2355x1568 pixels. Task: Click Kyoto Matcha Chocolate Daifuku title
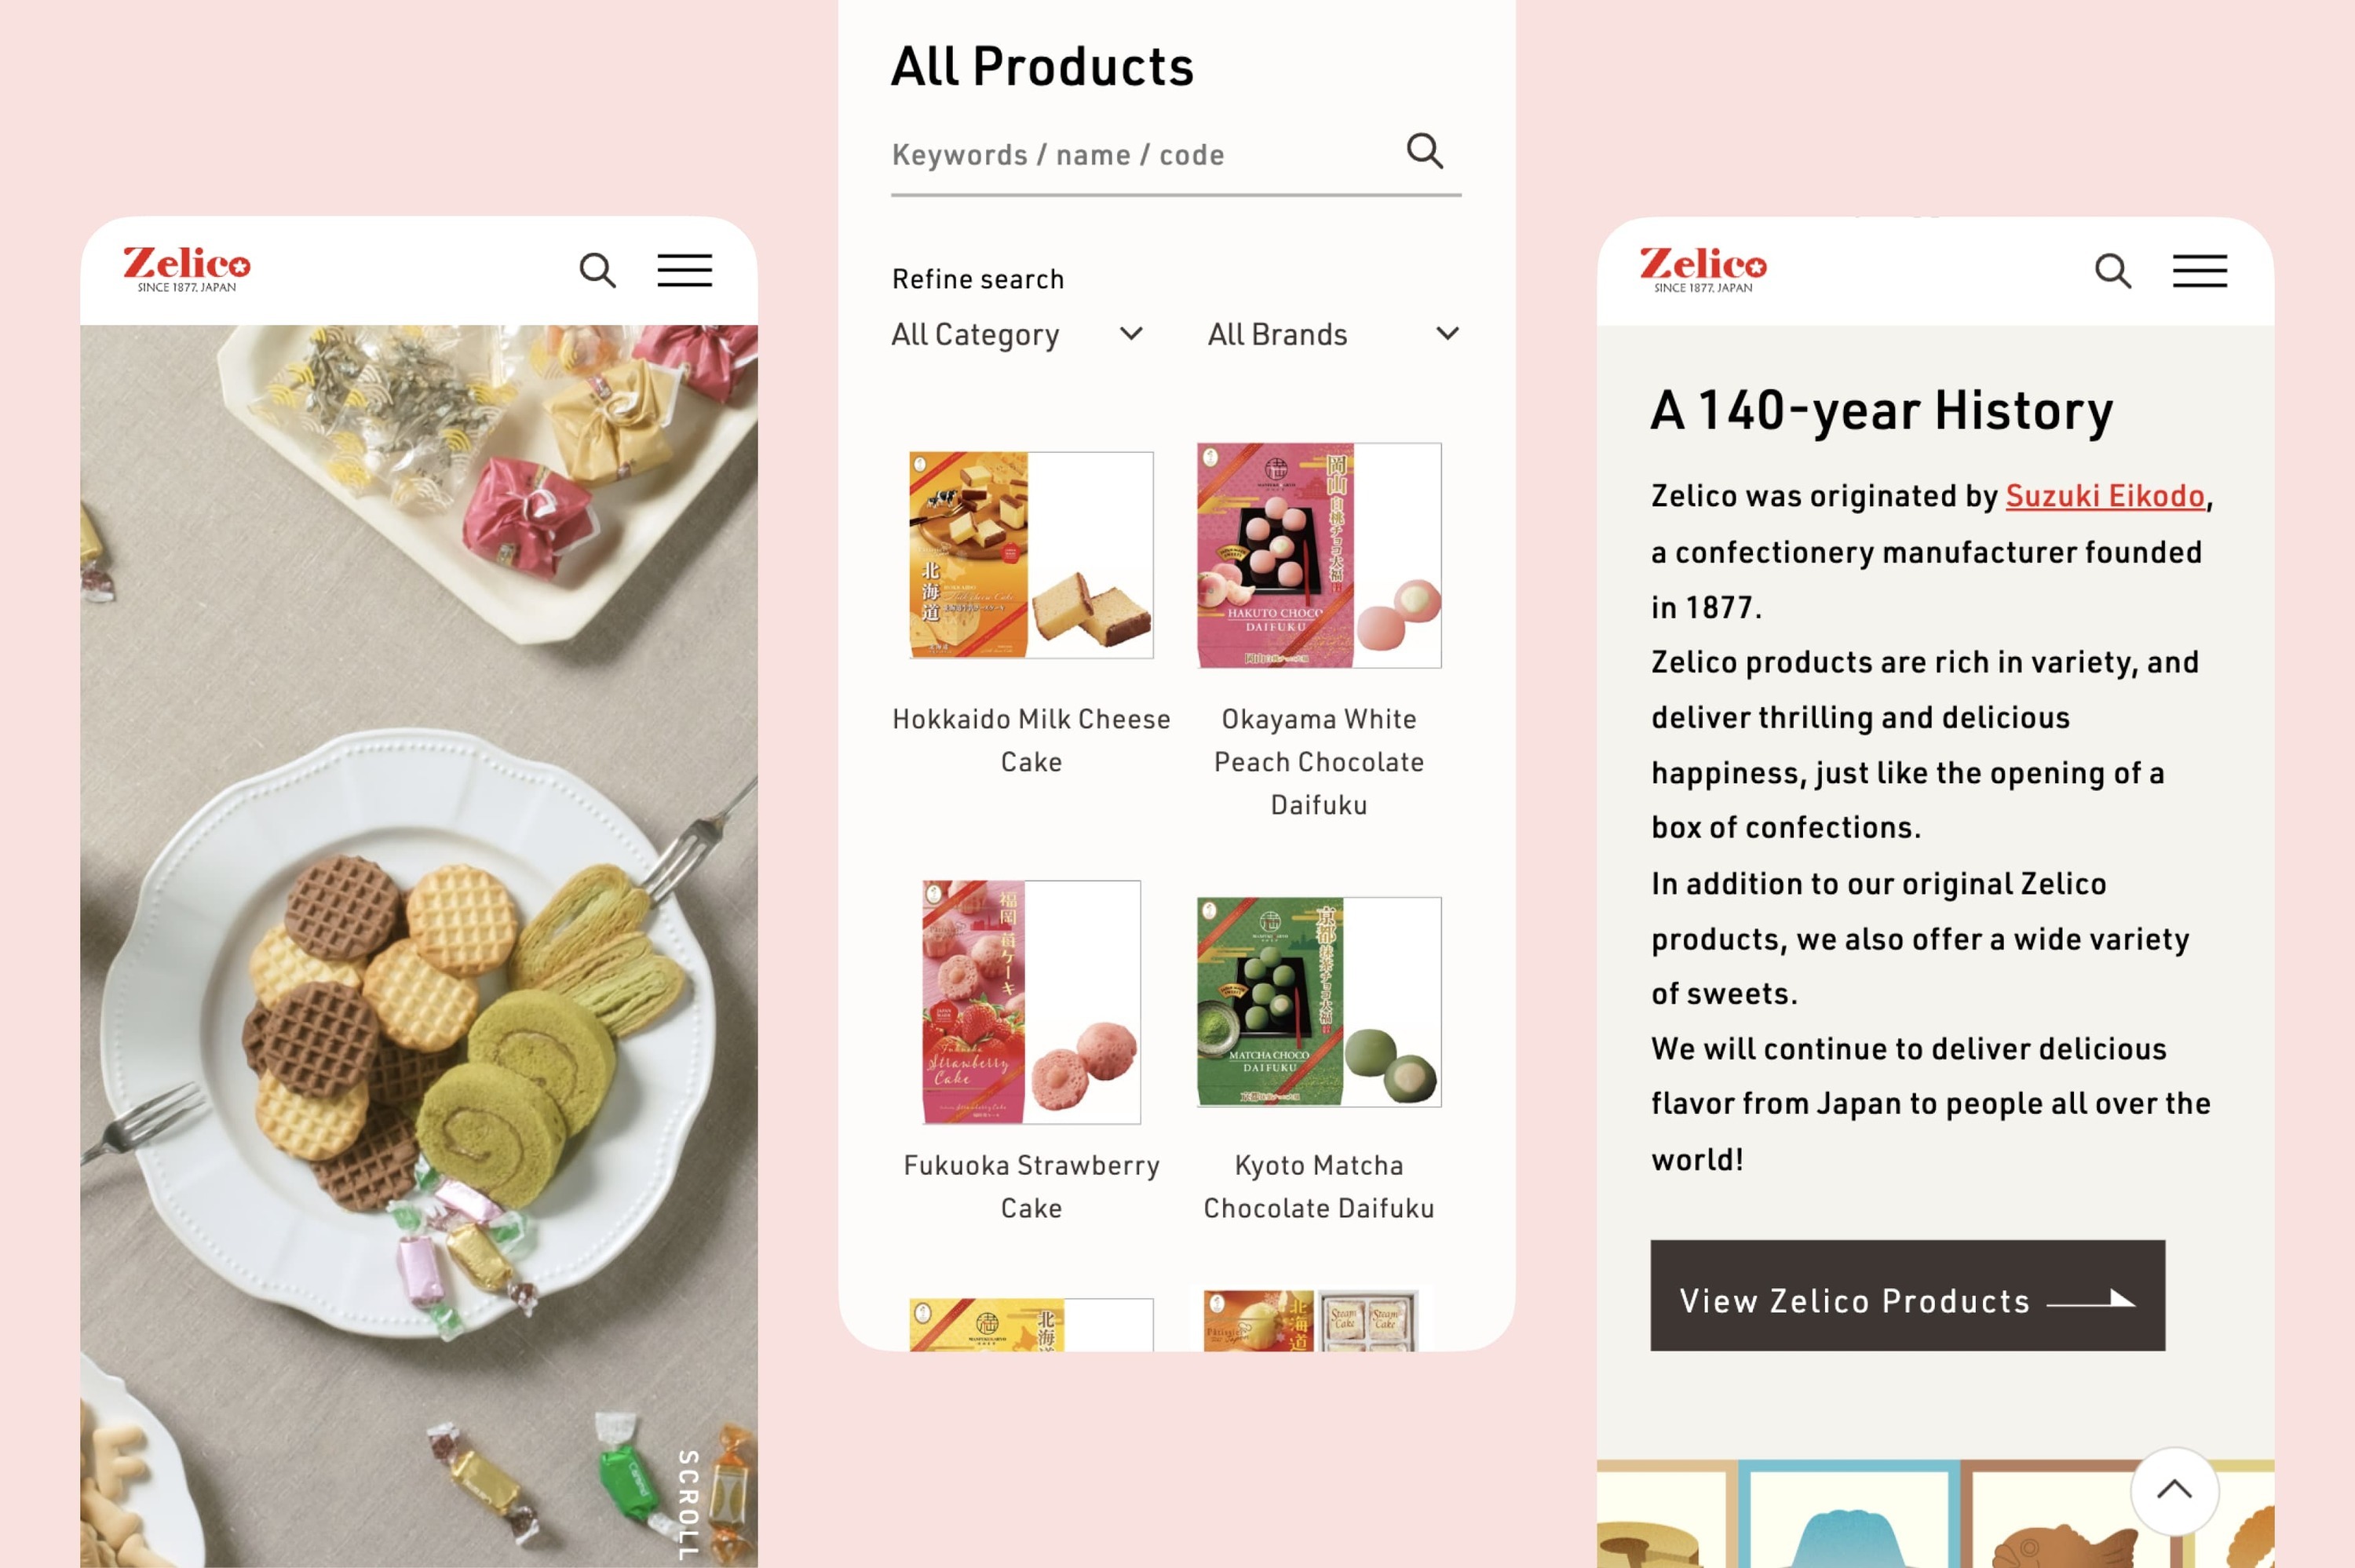click(x=1318, y=1187)
